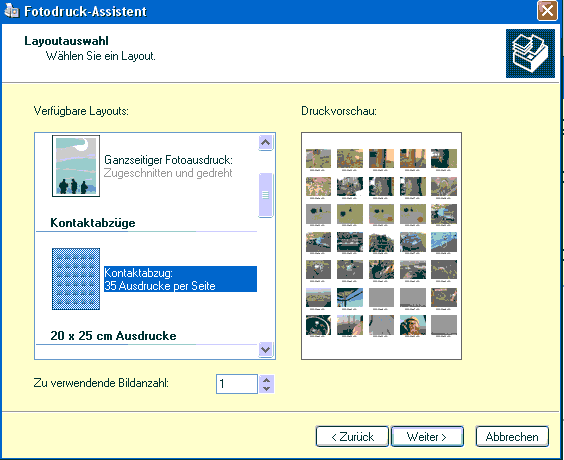Close the Fotodruck-Assistent window
This screenshot has width=564, height=460.
(547, 10)
